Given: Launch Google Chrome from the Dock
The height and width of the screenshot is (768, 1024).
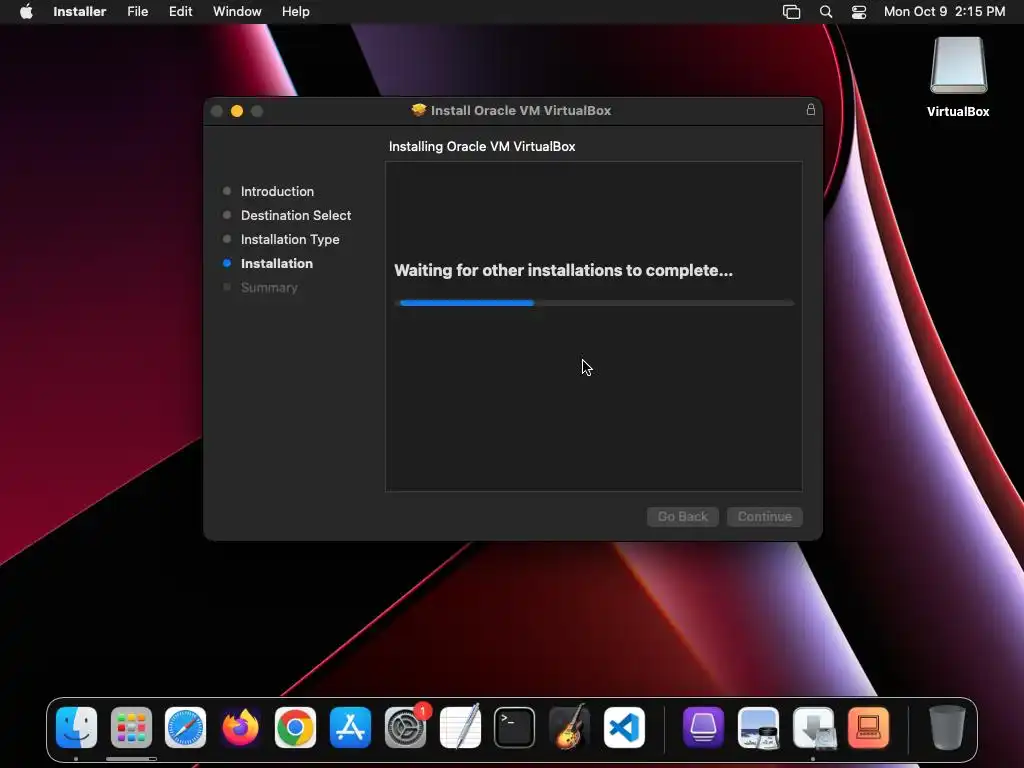Looking at the screenshot, I should tap(295, 728).
